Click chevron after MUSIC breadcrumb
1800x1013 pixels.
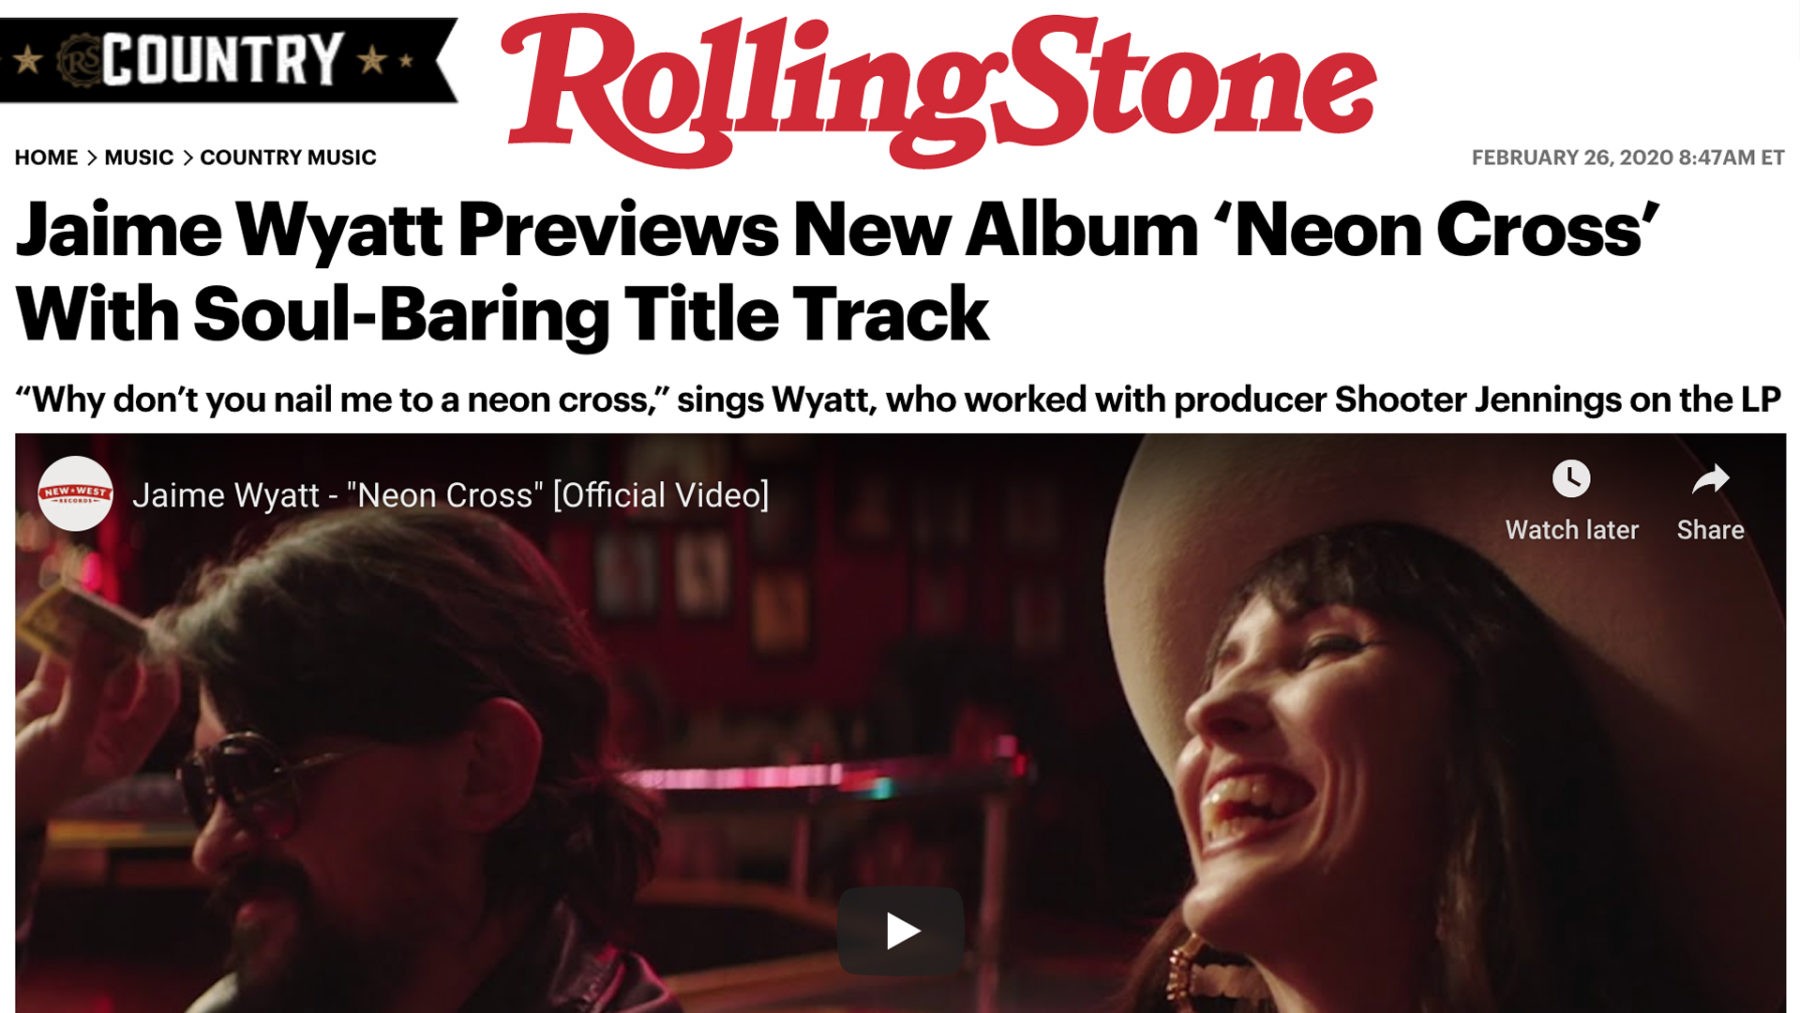click(187, 158)
